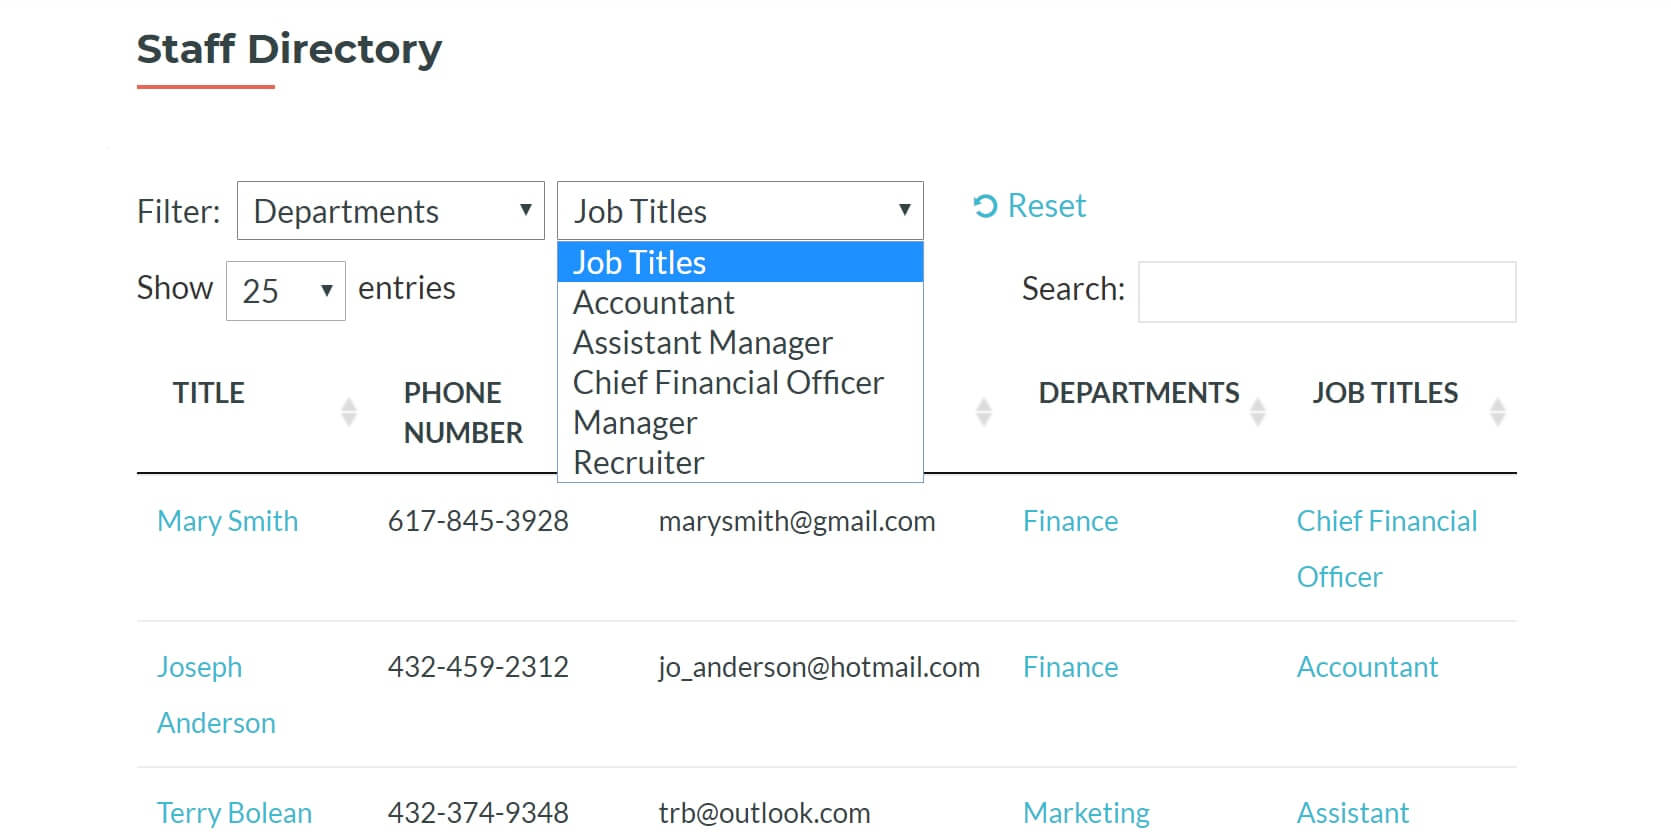Select Manager from the open dropdown list
This screenshot has width=1671, height=837.
[634, 422]
